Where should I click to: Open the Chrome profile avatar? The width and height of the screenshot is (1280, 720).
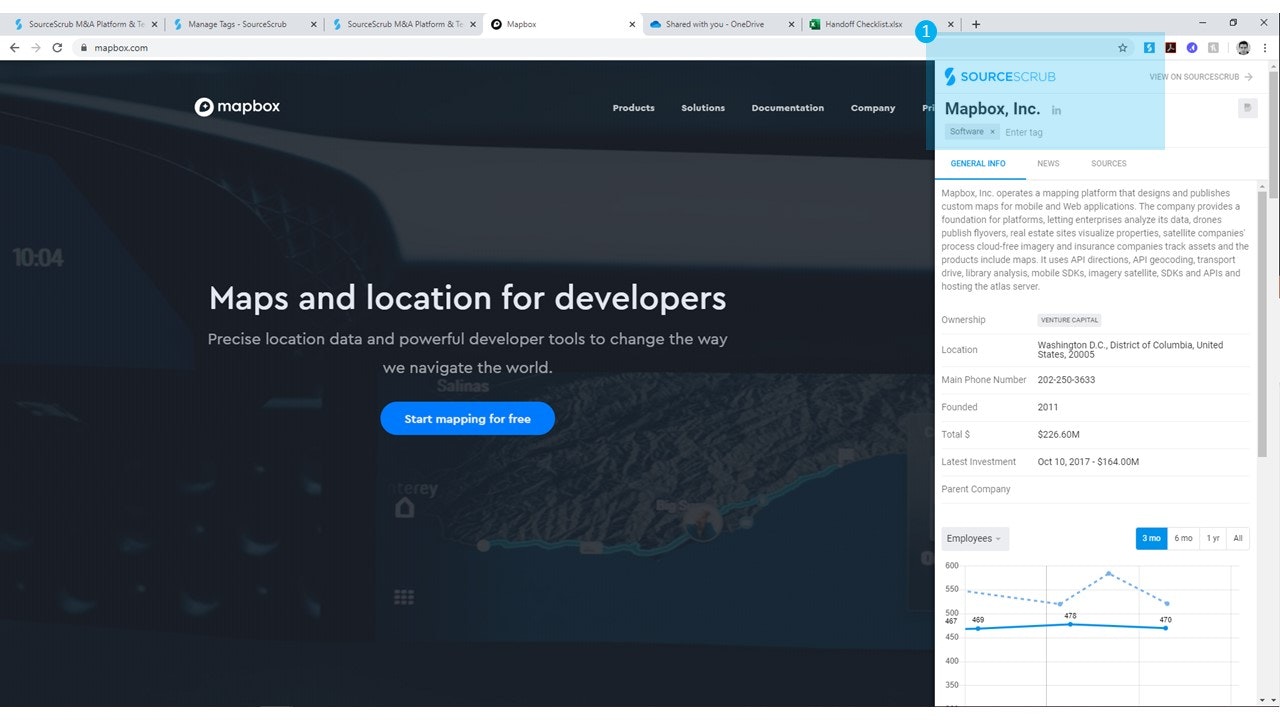click(1243, 47)
